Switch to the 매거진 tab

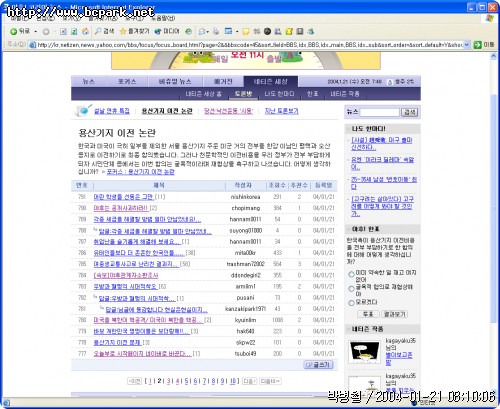(x=223, y=81)
